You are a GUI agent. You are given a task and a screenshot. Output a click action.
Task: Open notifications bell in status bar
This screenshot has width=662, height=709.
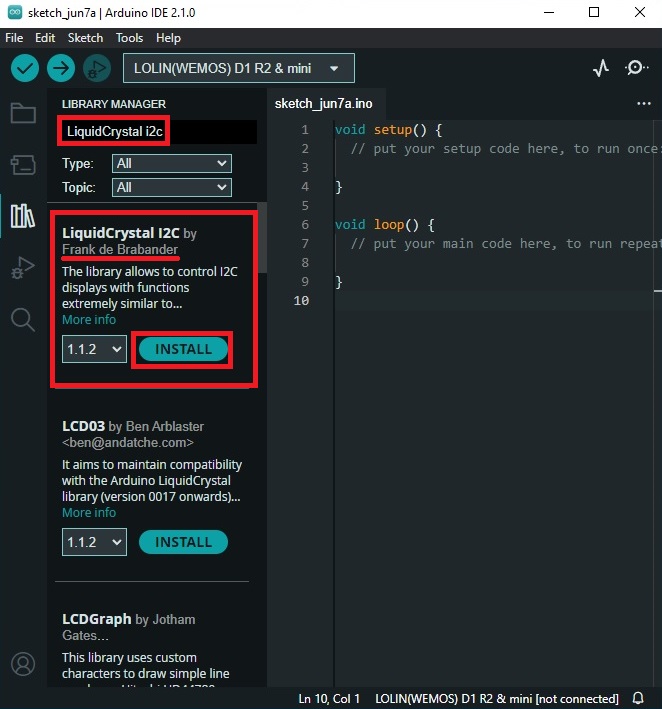tap(638, 698)
